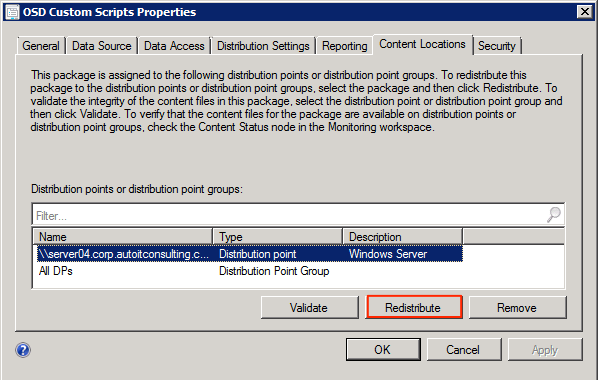The height and width of the screenshot is (380, 598).
Task: Click the Redistribute button
Action: [414, 308]
